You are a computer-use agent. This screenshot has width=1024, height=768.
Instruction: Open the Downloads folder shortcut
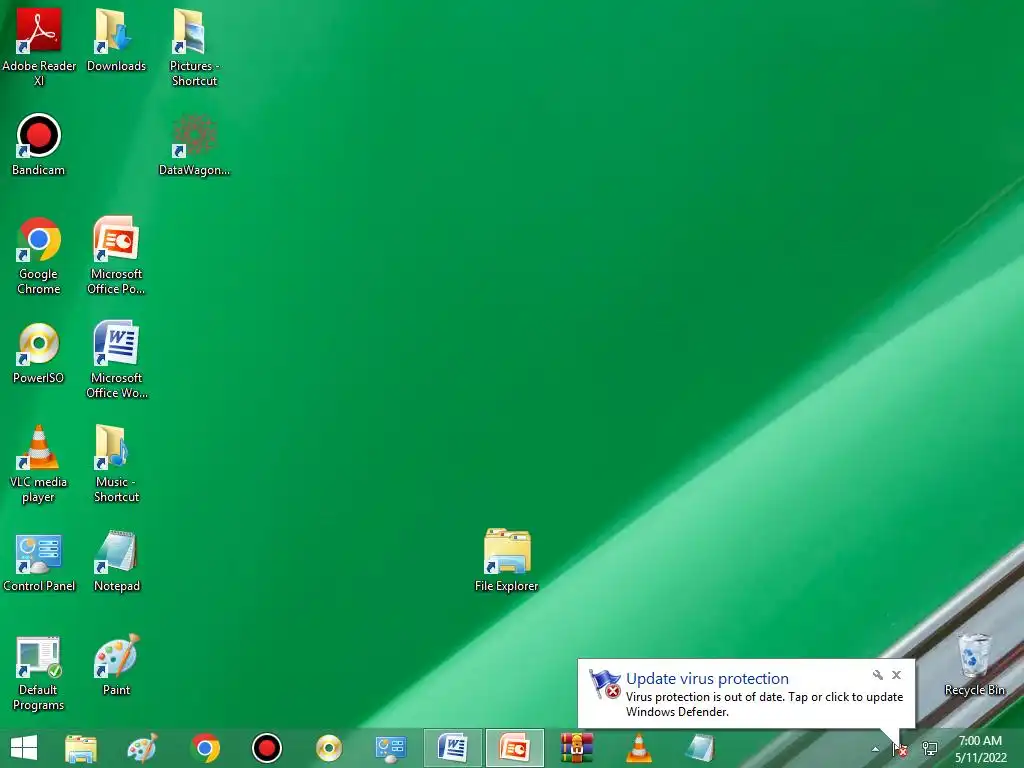click(116, 39)
